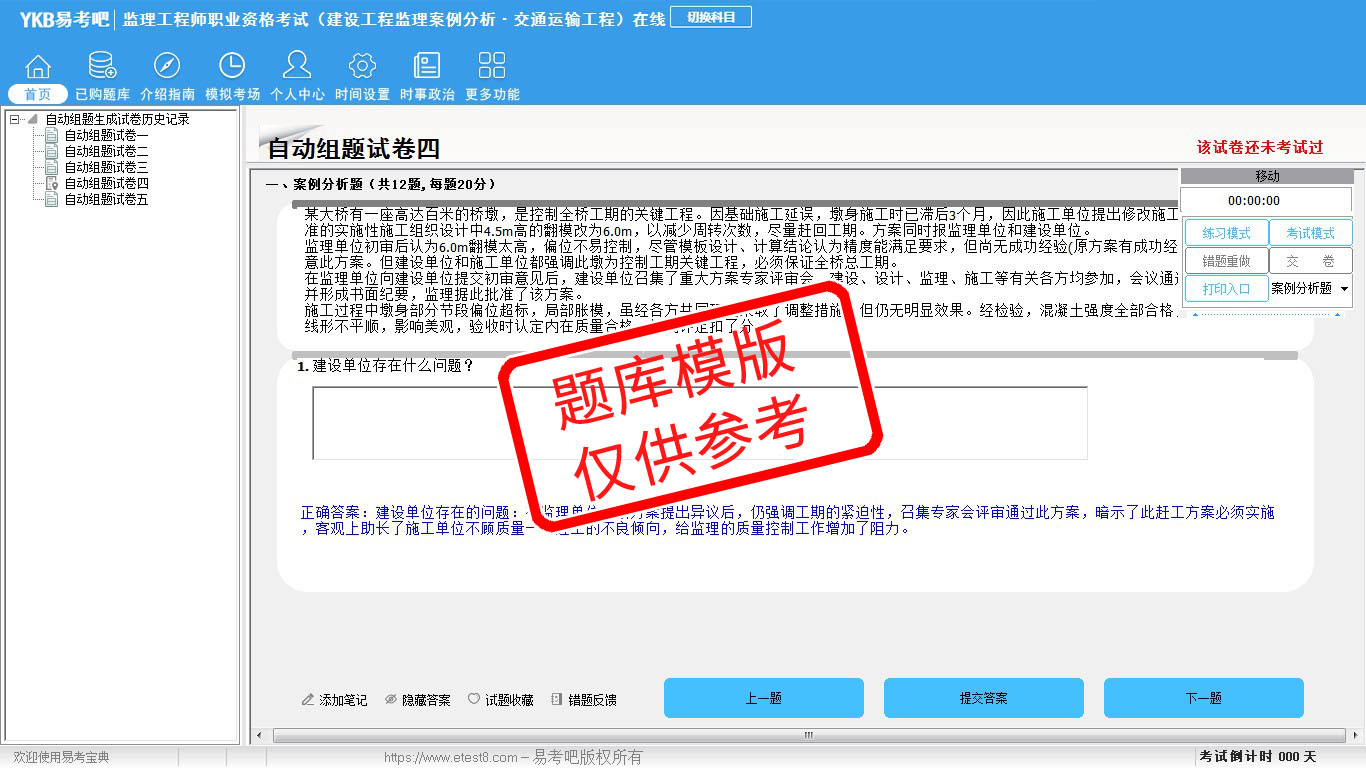Toggle 试题收藏 to favorite this question
Image resolution: width=1366 pixels, height=768 pixels.
coord(500,700)
